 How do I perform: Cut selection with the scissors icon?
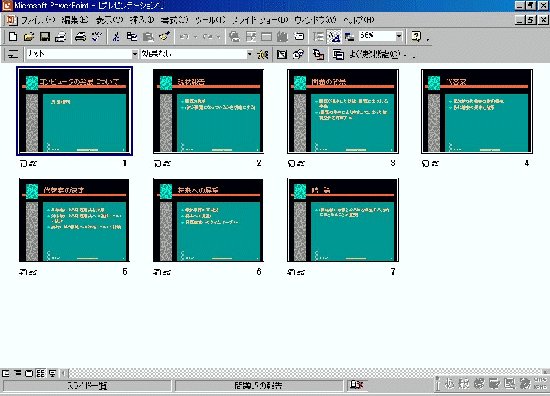tap(116, 36)
